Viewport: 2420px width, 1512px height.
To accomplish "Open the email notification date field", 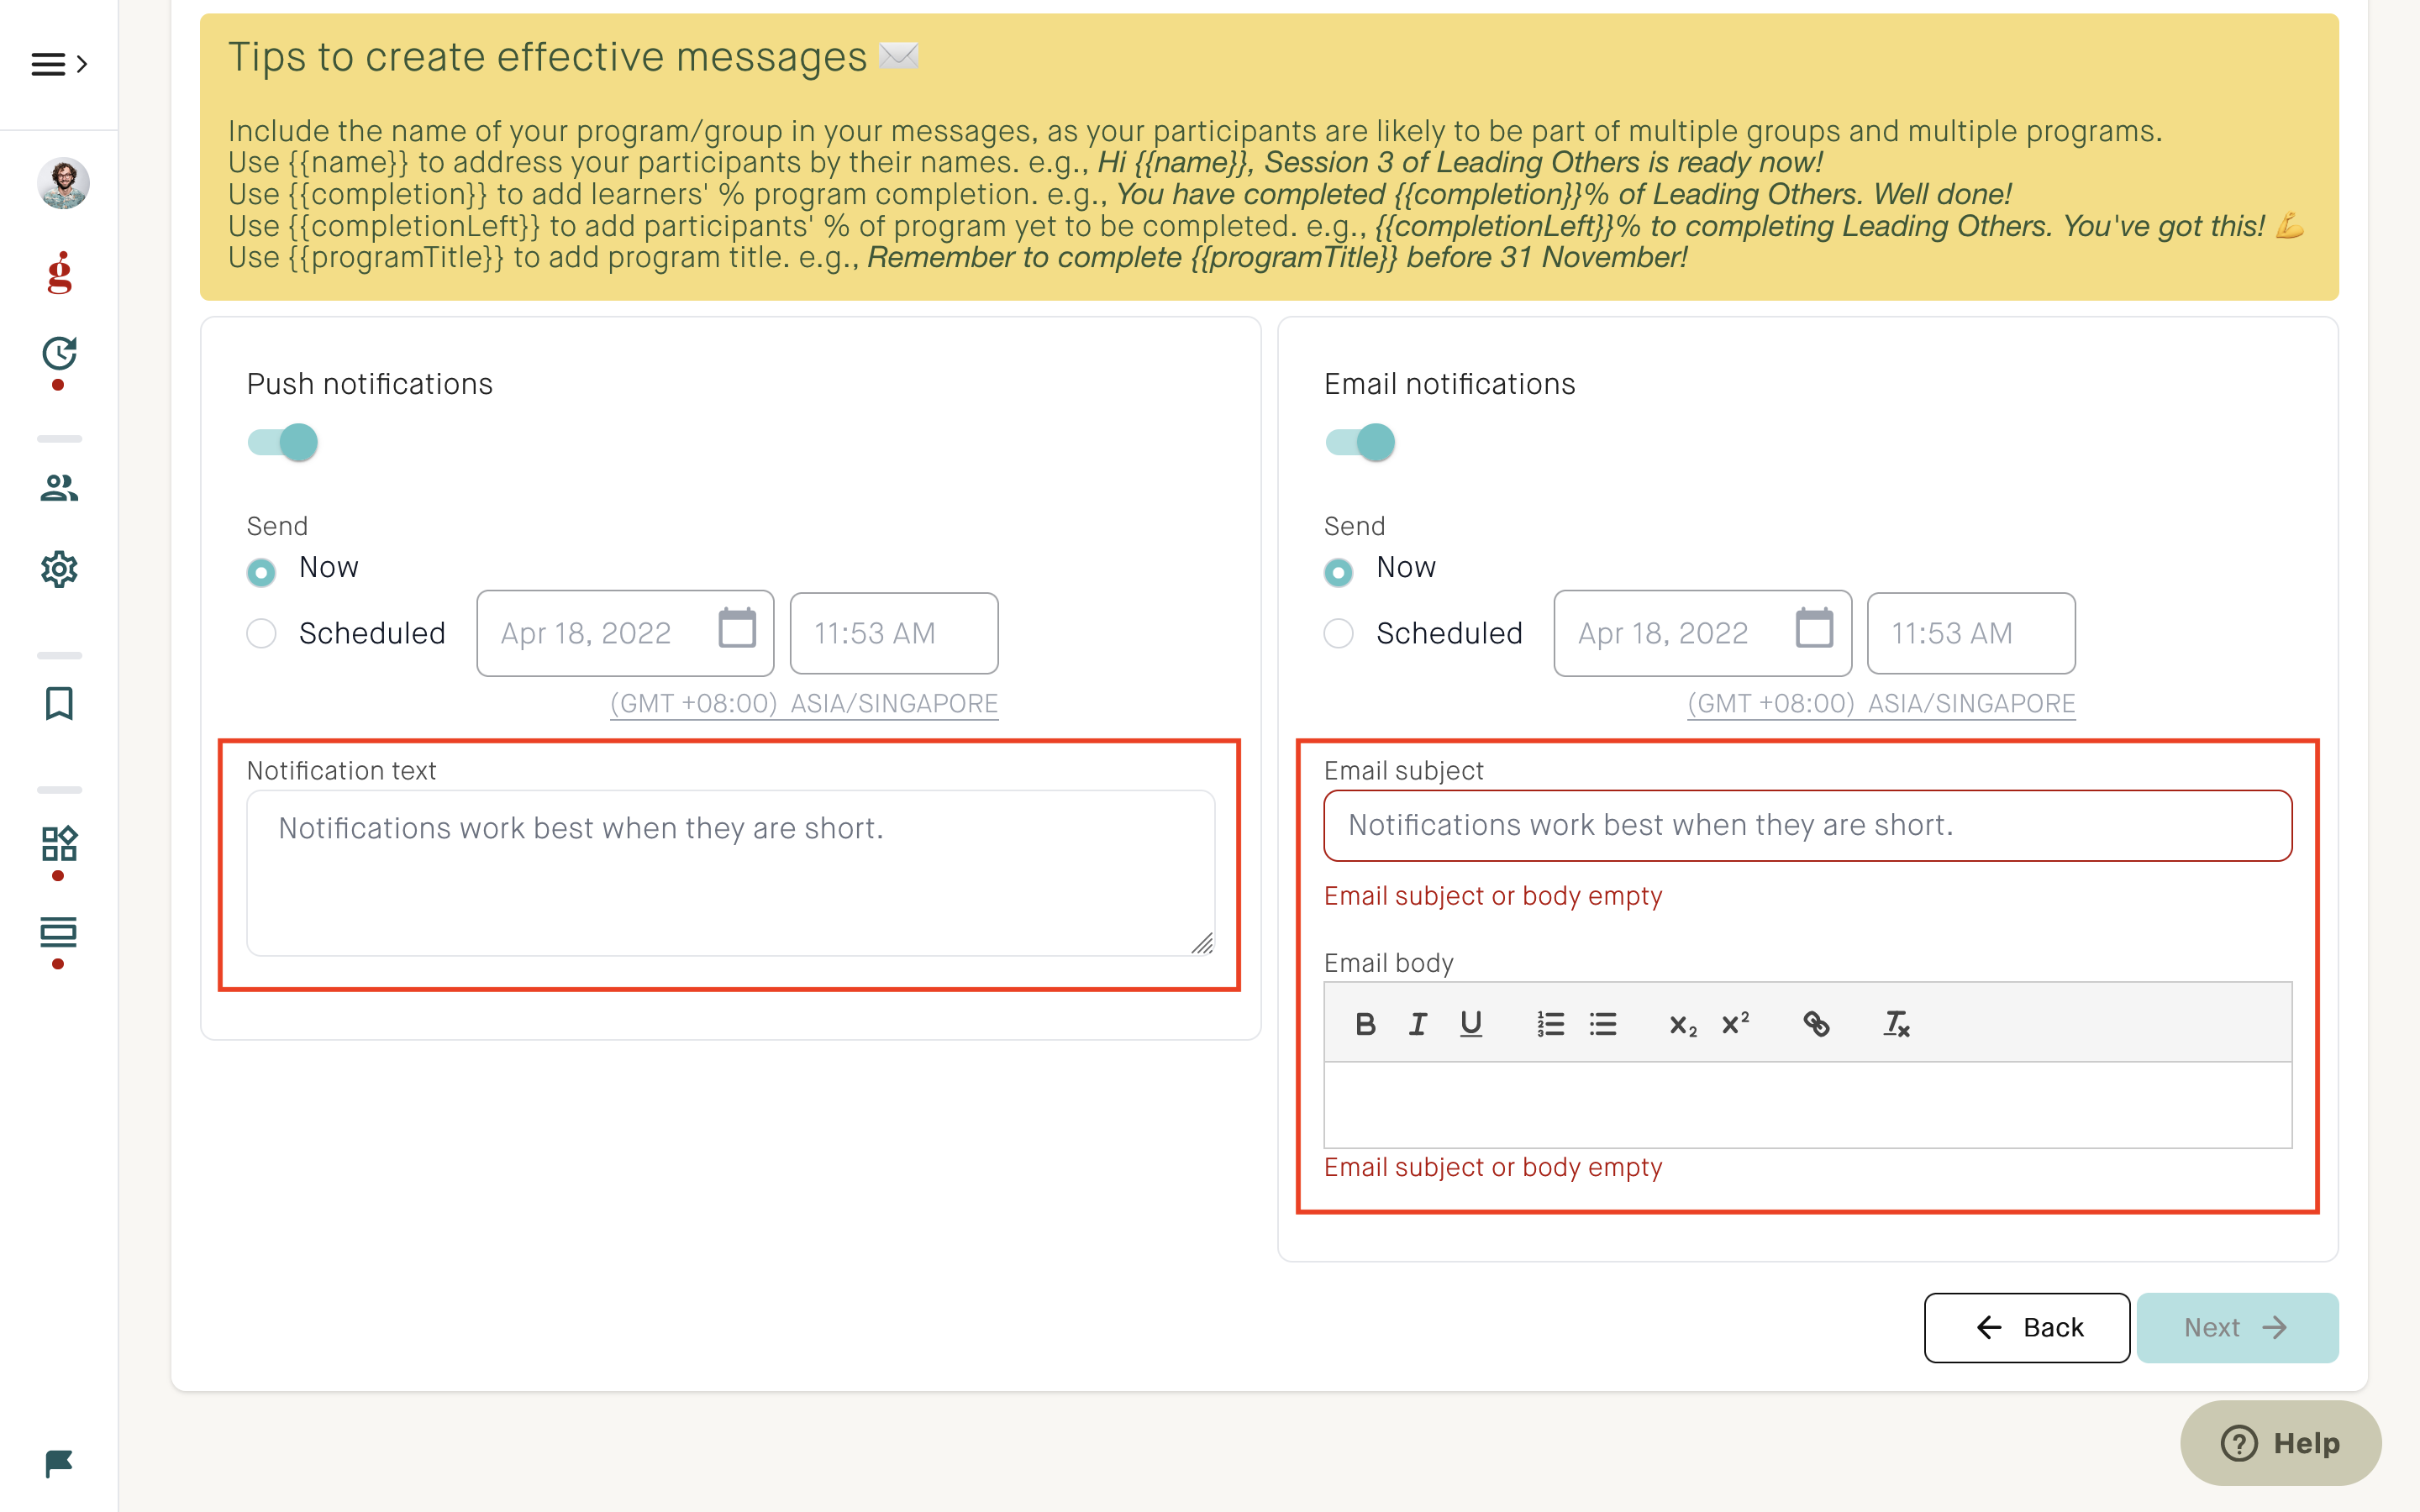I will tap(1702, 633).
